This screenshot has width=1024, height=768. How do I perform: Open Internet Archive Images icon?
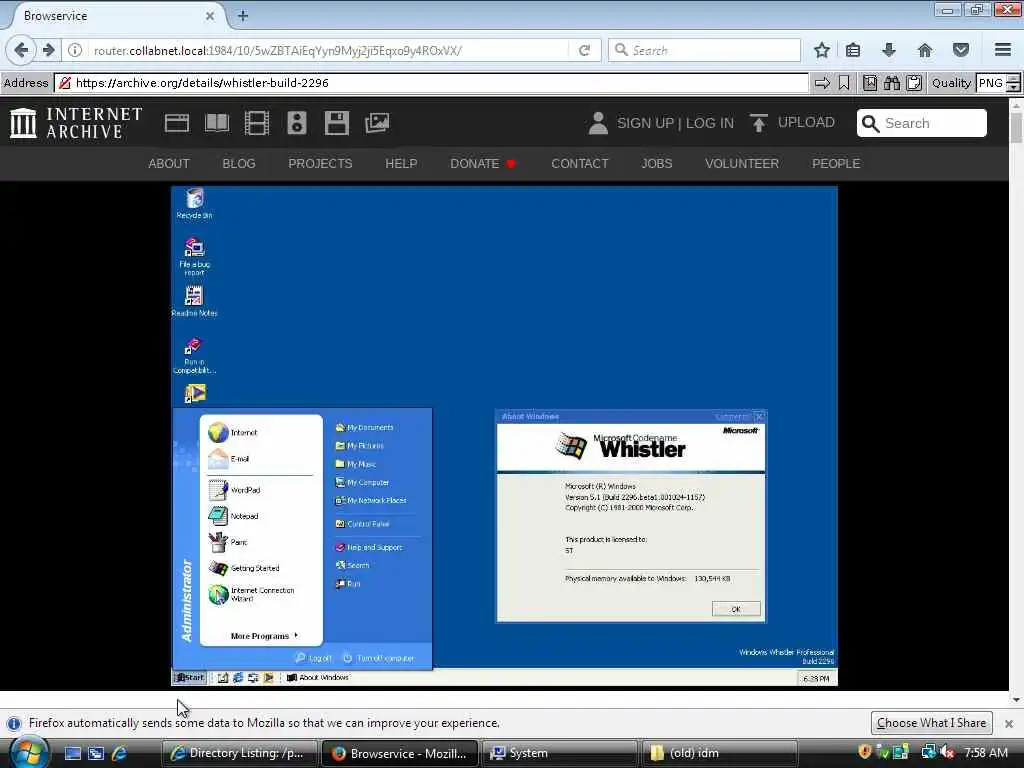pyautogui.click(x=377, y=123)
